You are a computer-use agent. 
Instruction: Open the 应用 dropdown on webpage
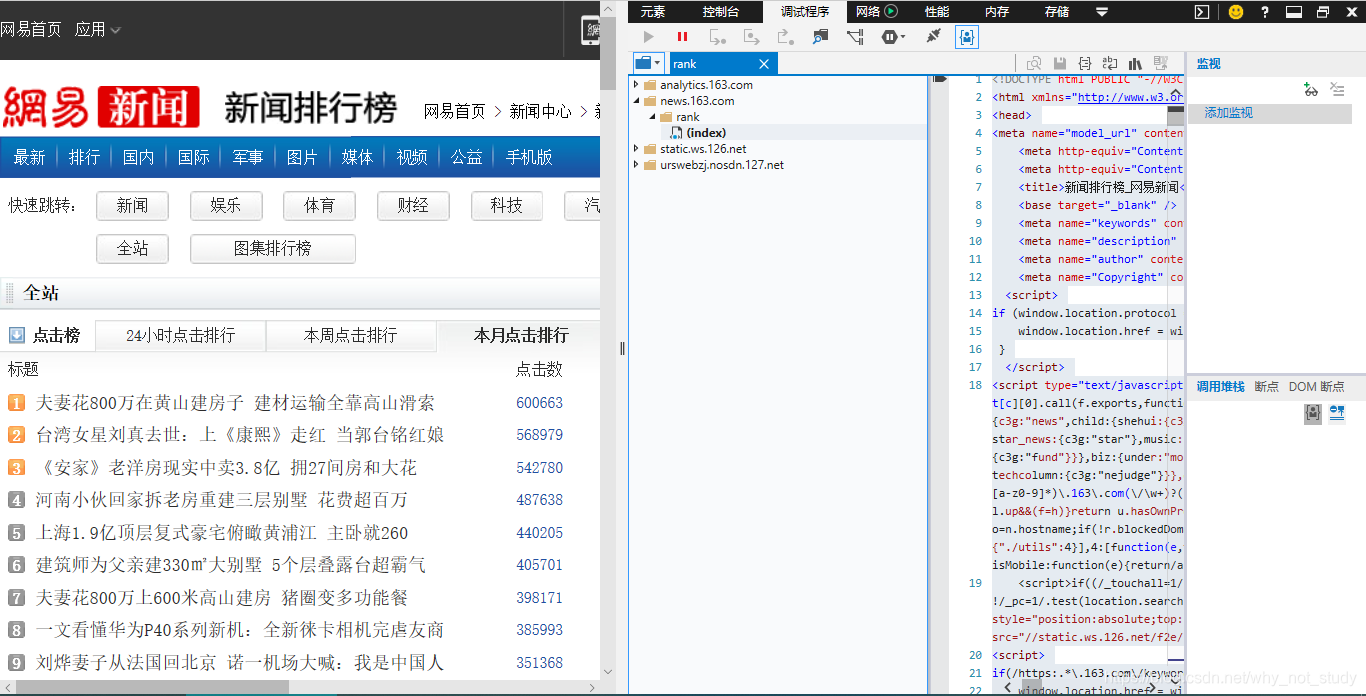click(97, 30)
